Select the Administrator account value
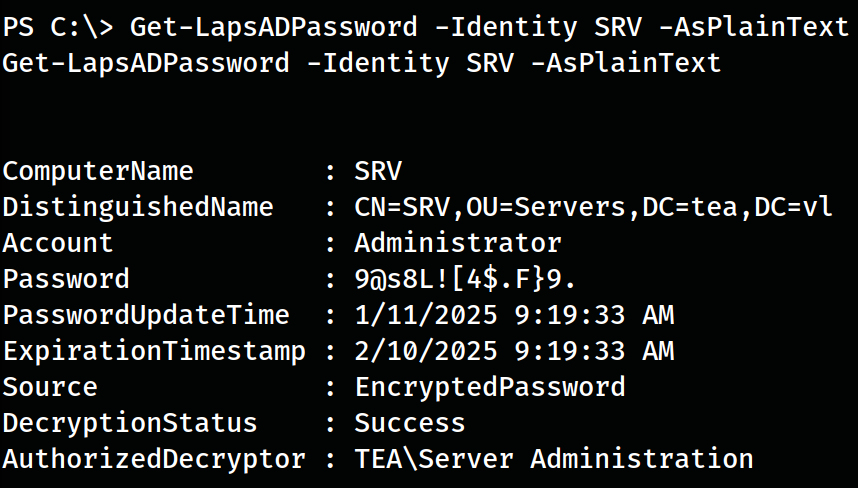This screenshot has height=488, width=858. (458, 243)
